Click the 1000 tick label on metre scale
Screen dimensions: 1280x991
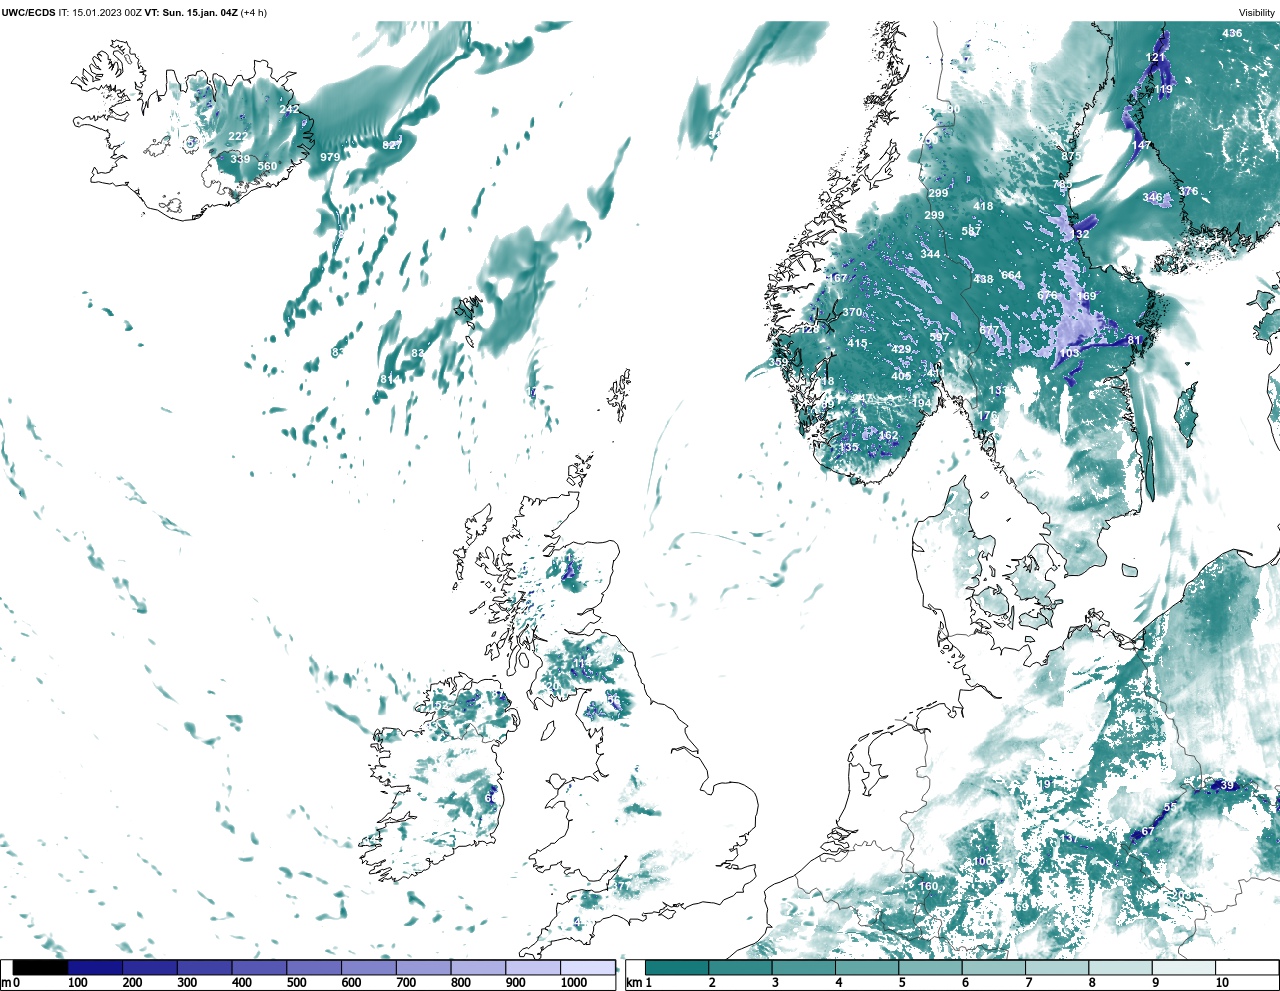pos(574,983)
